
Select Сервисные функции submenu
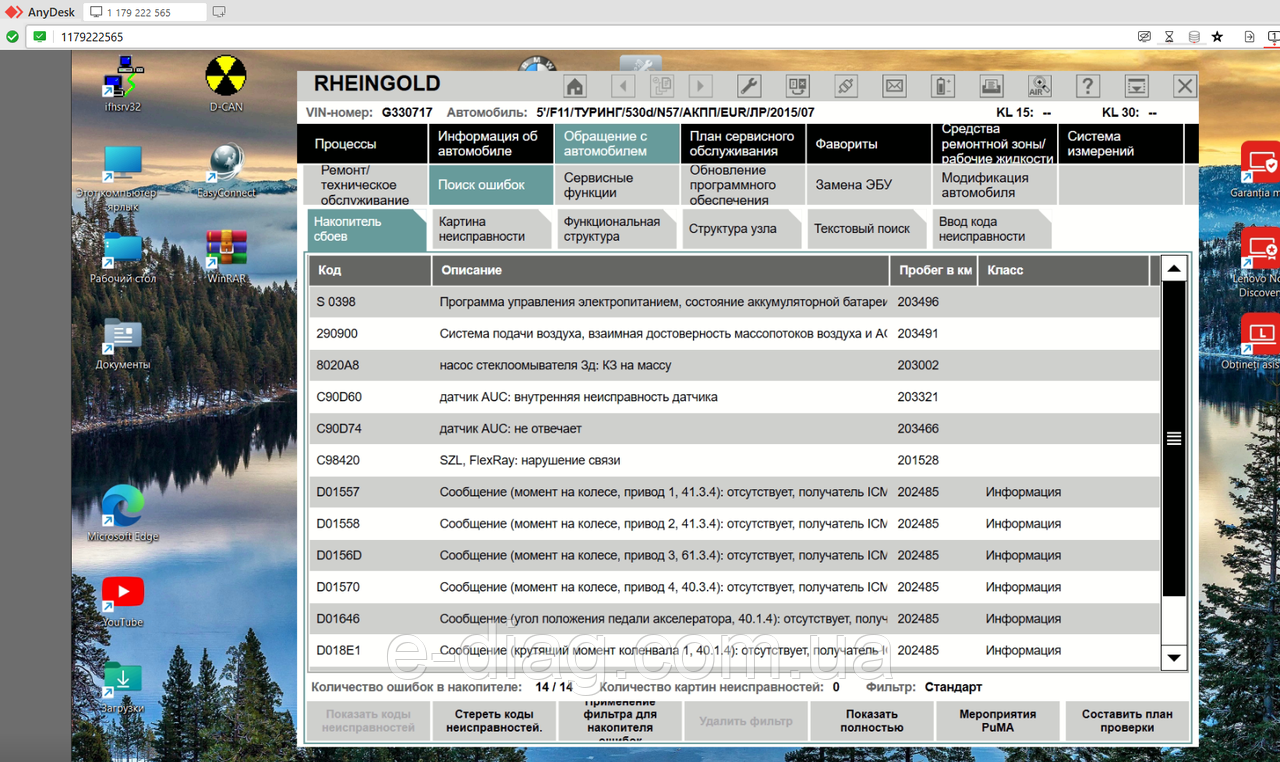pyautogui.click(x=617, y=185)
